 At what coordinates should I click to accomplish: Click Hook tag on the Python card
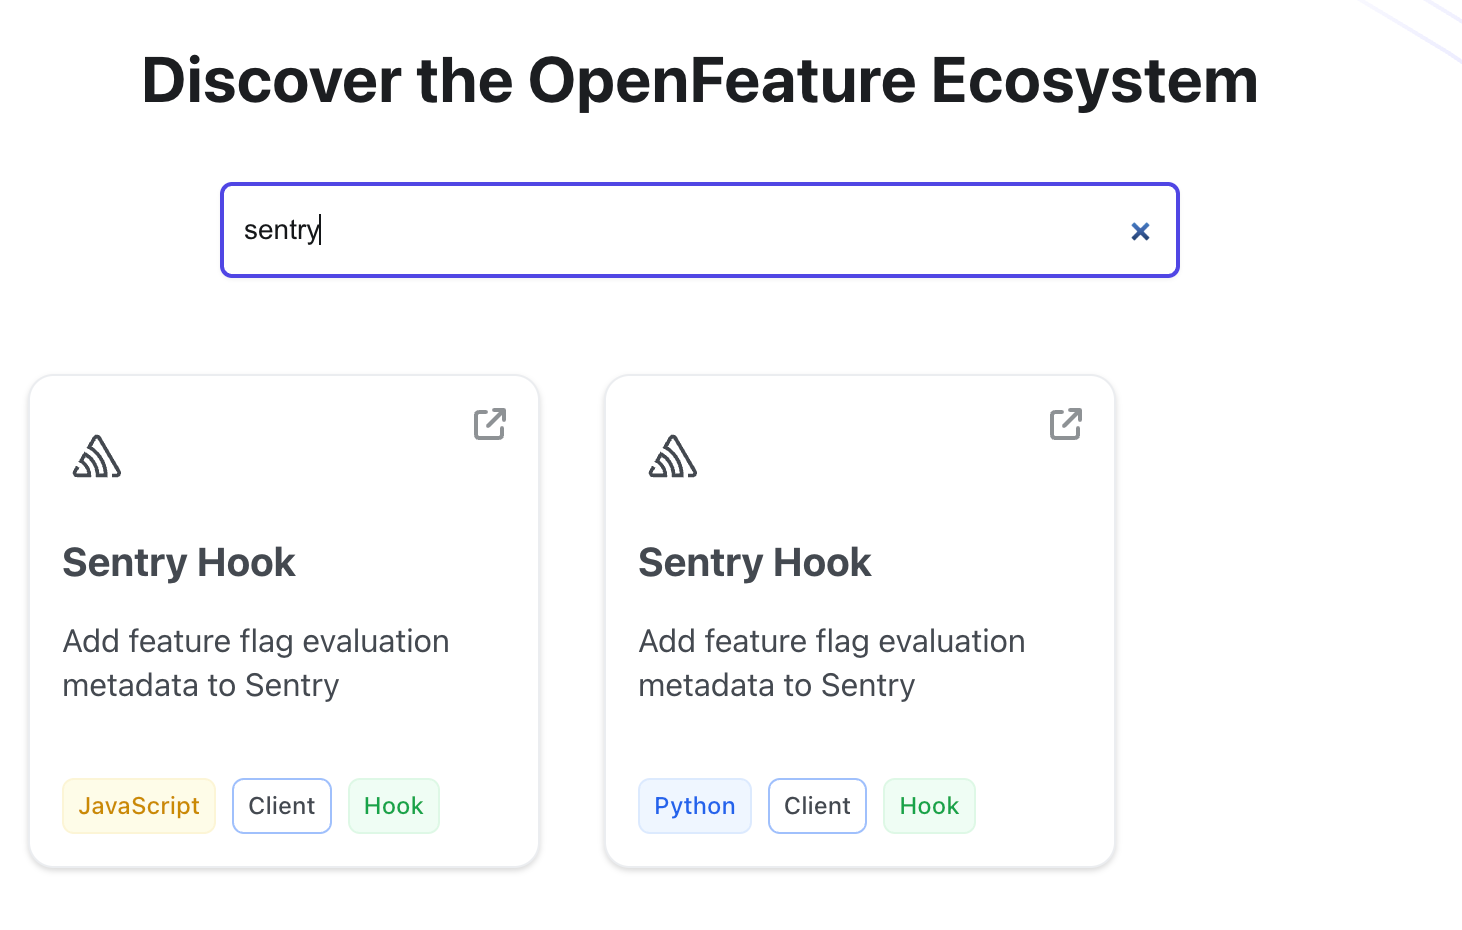coord(929,806)
